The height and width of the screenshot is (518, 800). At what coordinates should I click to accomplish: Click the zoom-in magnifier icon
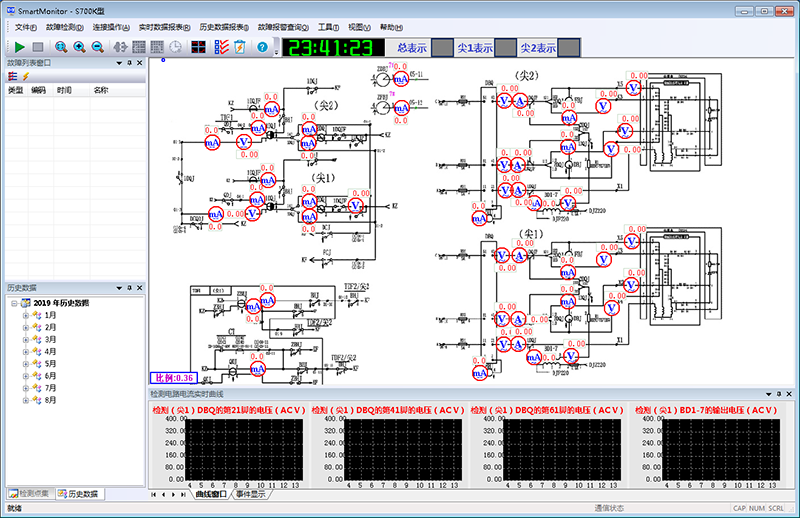point(79,47)
